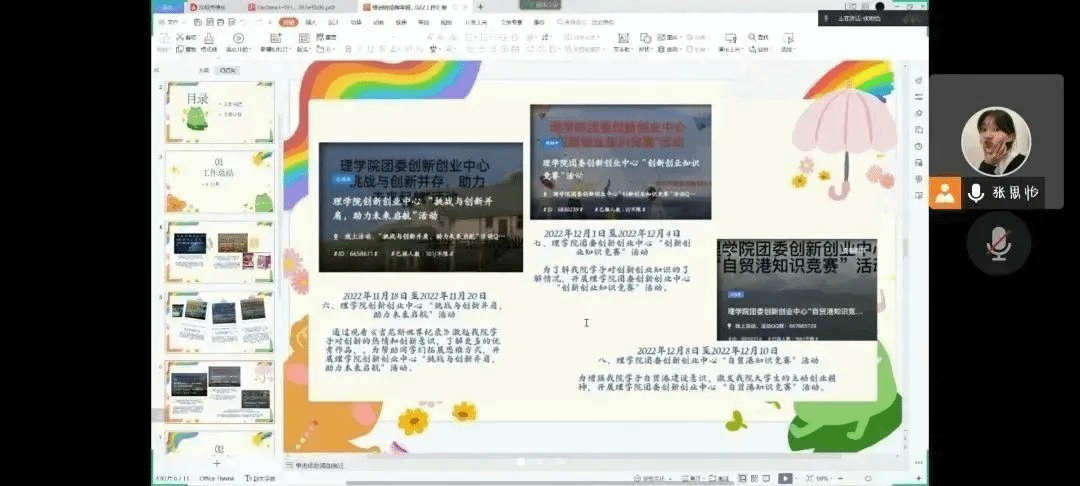
Task: Click the zoom slider in status bar
Action: click(855, 479)
